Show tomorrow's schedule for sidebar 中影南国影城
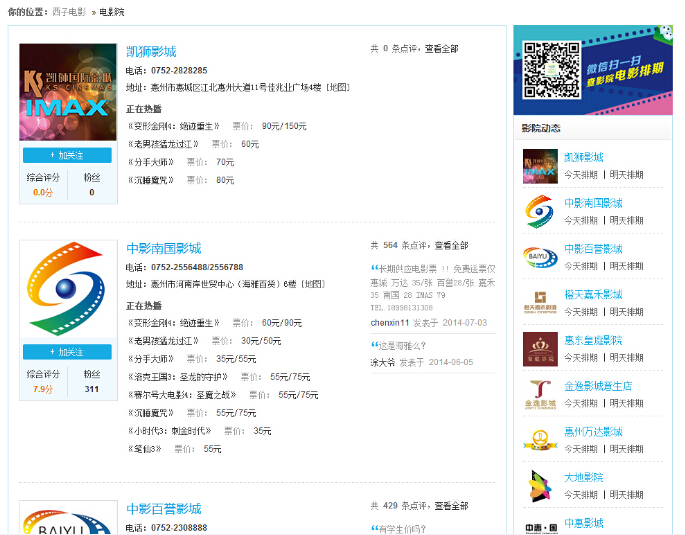This screenshot has width=685, height=535. (x=626, y=220)
